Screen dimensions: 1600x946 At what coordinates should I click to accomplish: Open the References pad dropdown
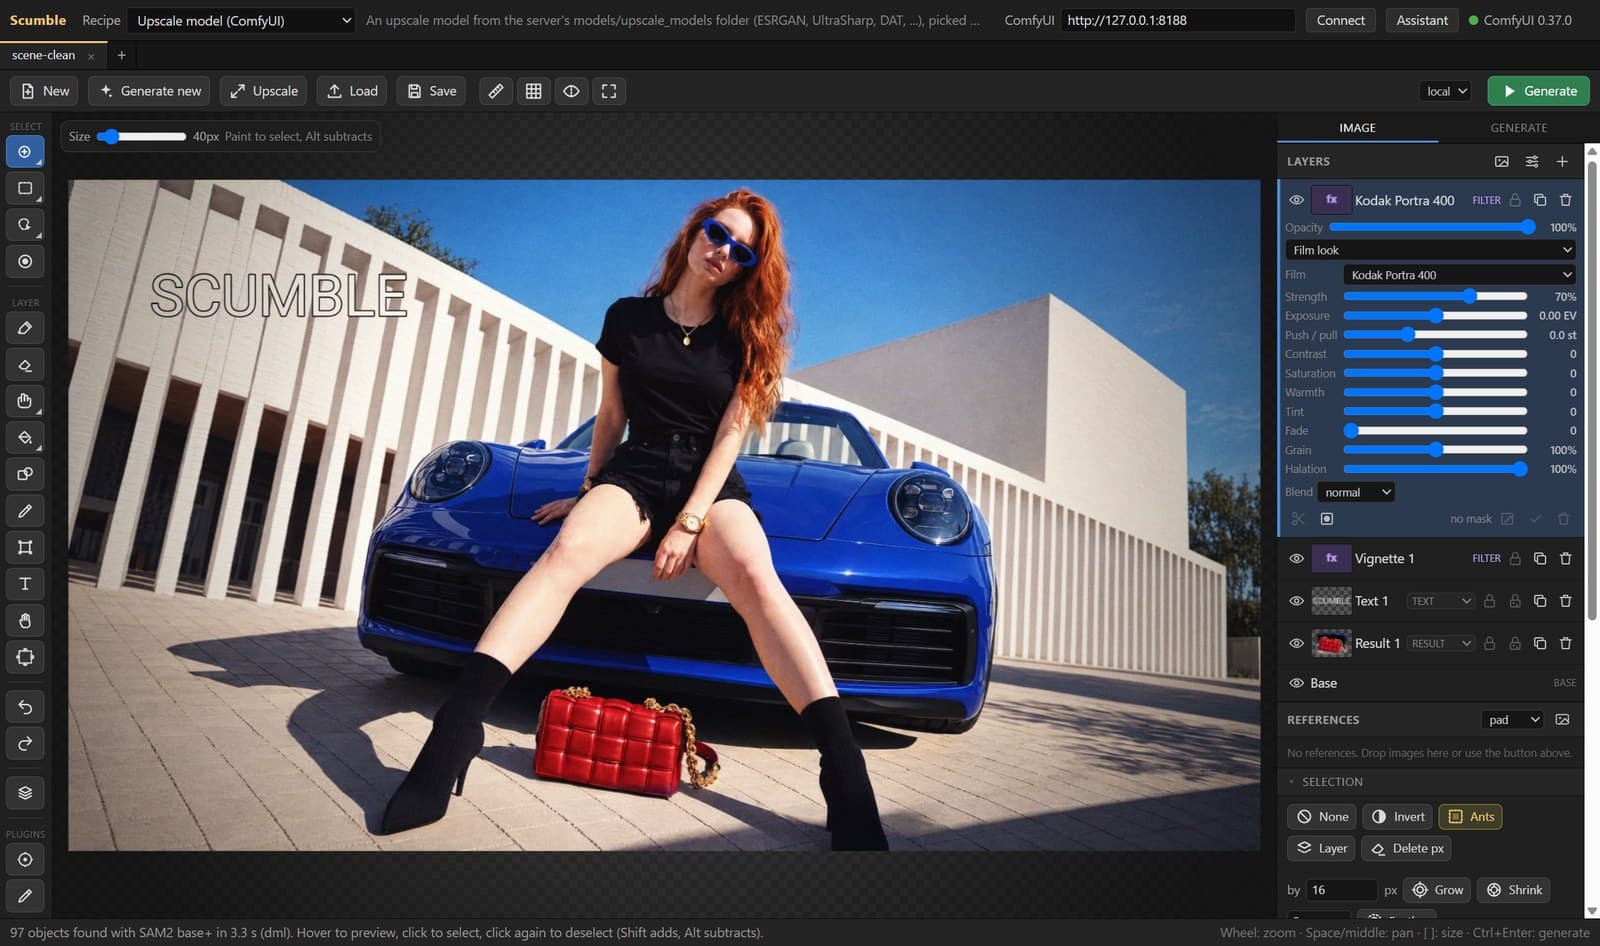pyautogui.click(x=1513, y=720)
